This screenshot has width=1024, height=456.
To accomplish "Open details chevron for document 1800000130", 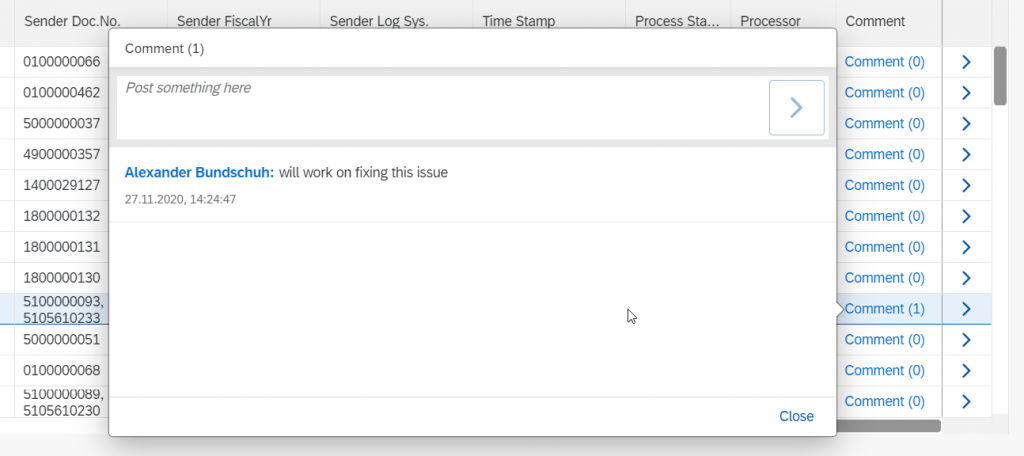I will point(967,278).
